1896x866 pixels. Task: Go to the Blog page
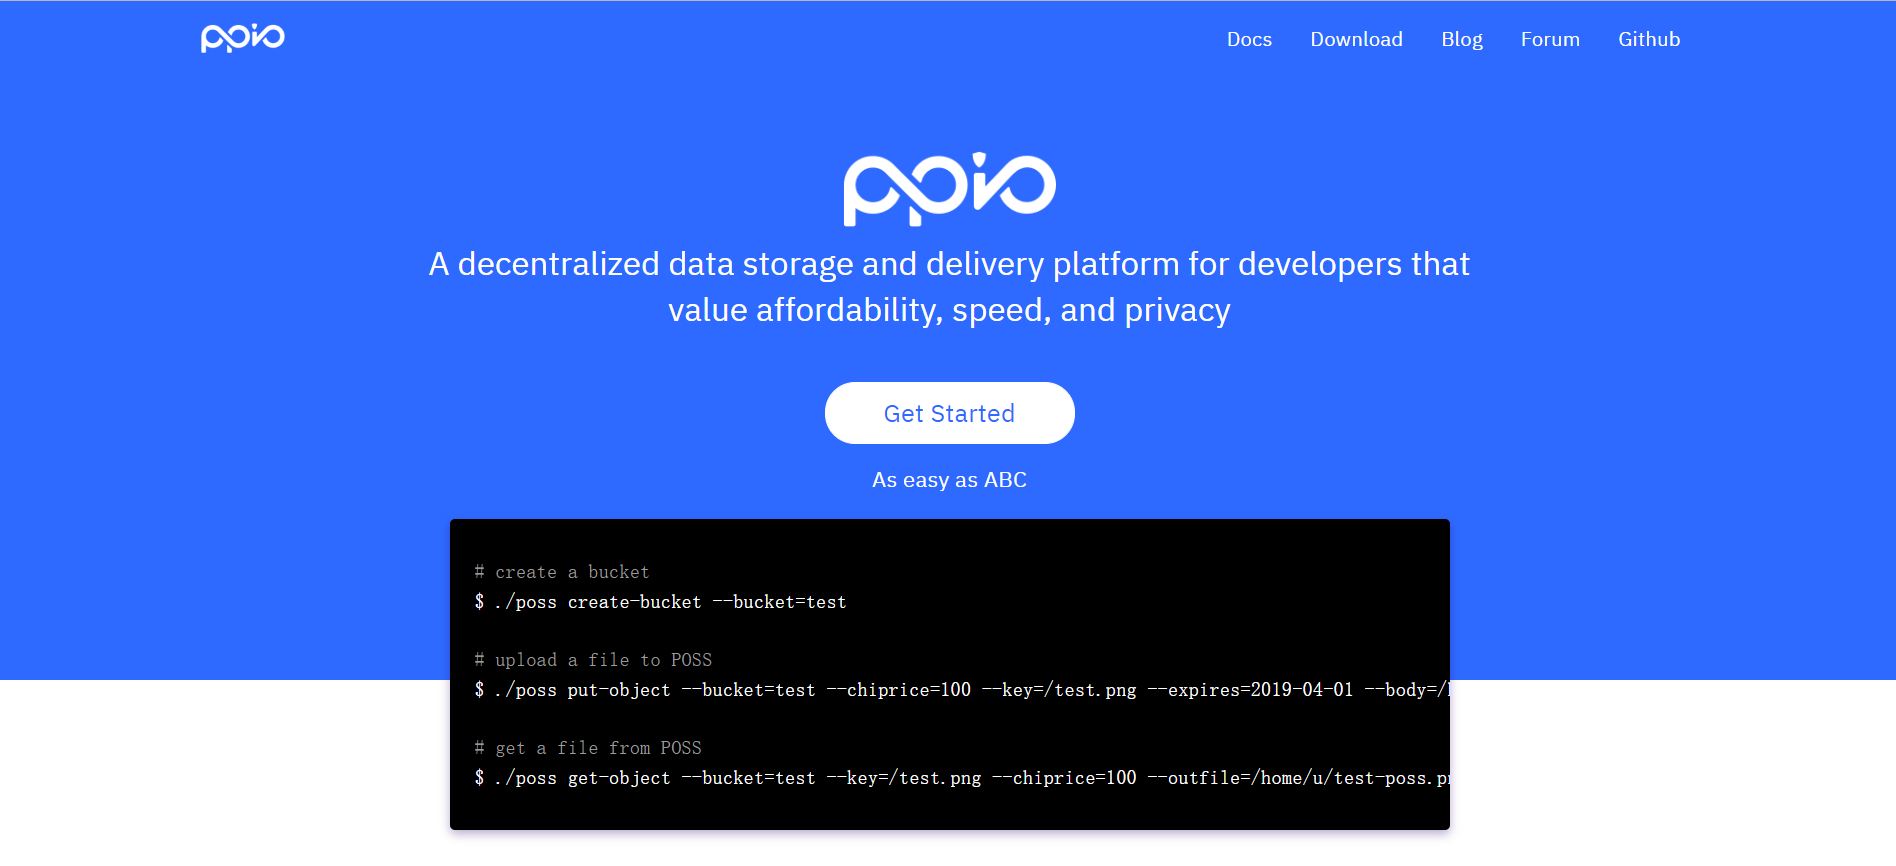coord(1462,39)
